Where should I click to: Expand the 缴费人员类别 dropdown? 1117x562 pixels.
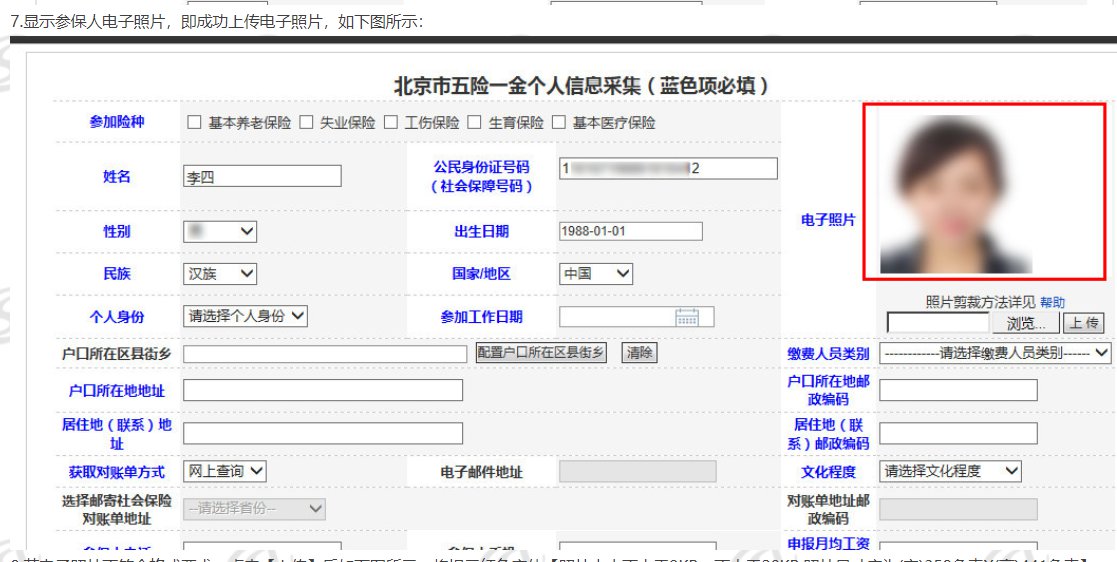pyautogui.click(x=996, y=353)
